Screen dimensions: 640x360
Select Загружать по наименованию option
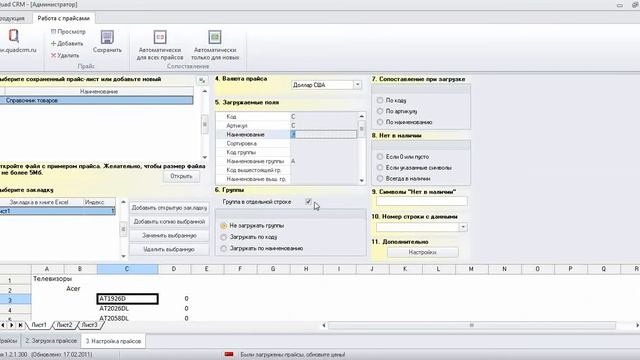[x=223, y=249]
